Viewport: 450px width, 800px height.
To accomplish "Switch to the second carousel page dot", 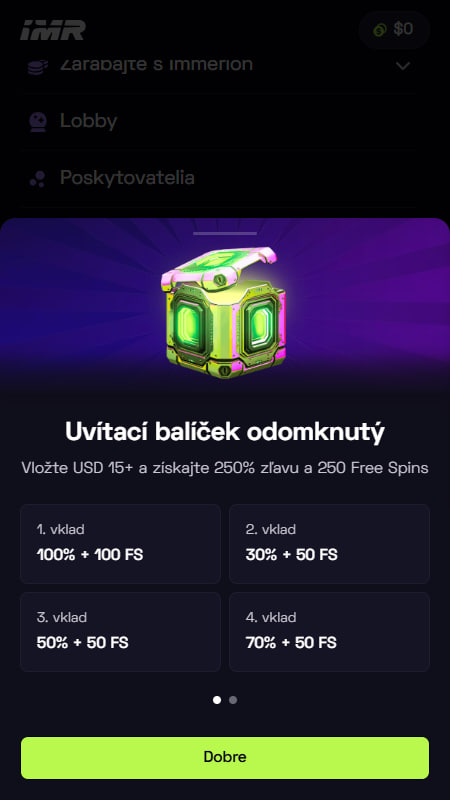I will (x=233, y=700).
